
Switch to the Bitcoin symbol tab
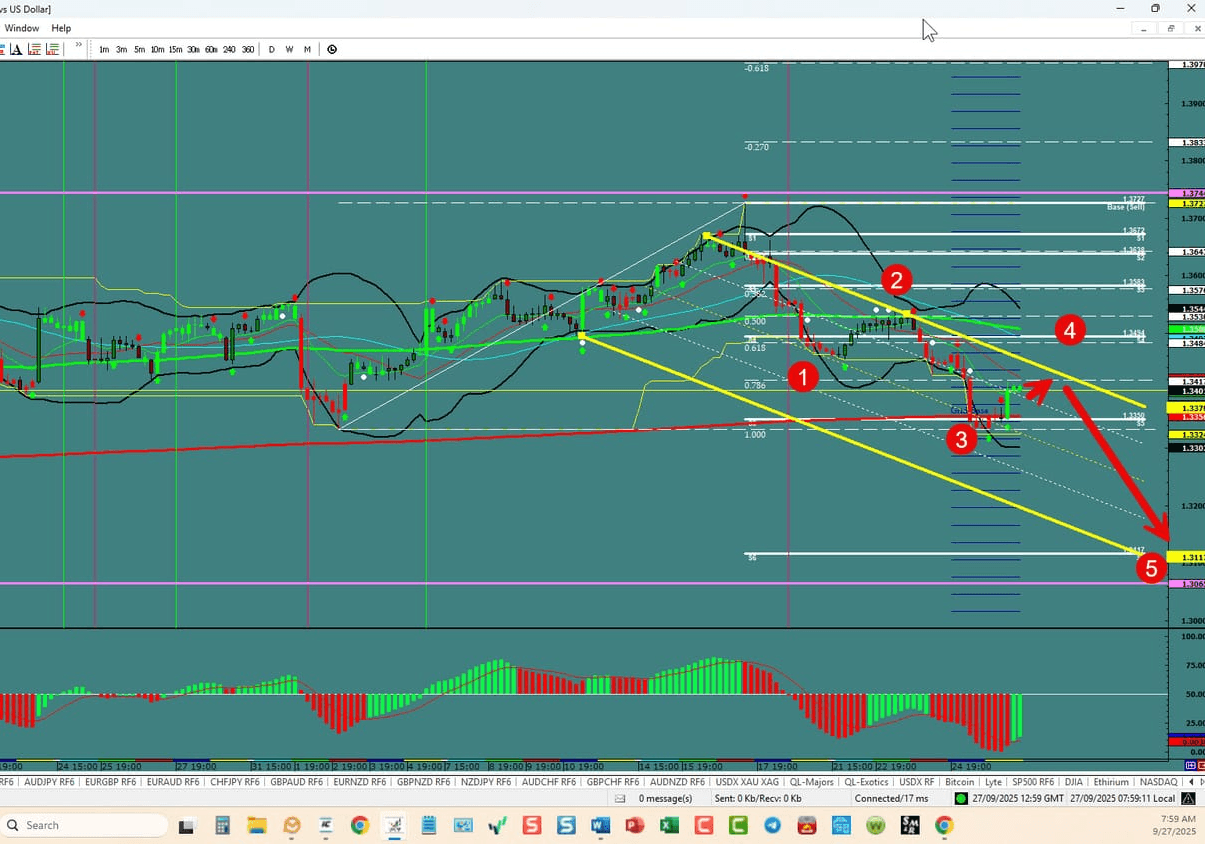[959, 782]
